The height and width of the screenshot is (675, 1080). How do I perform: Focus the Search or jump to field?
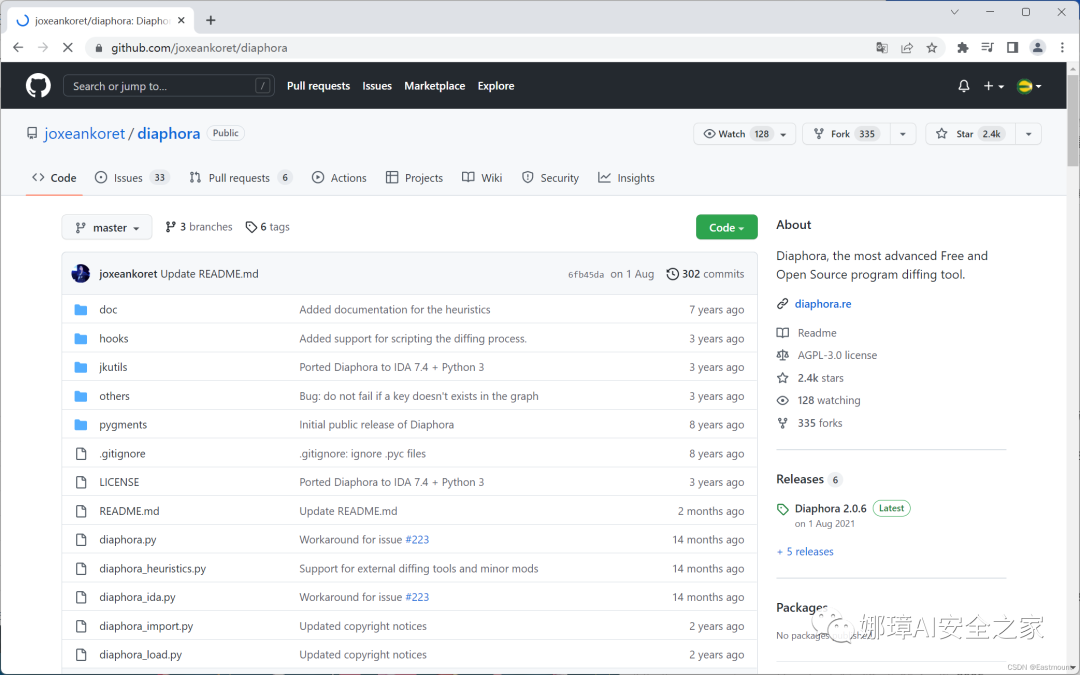pyautogui.click(x=169, y=86)
